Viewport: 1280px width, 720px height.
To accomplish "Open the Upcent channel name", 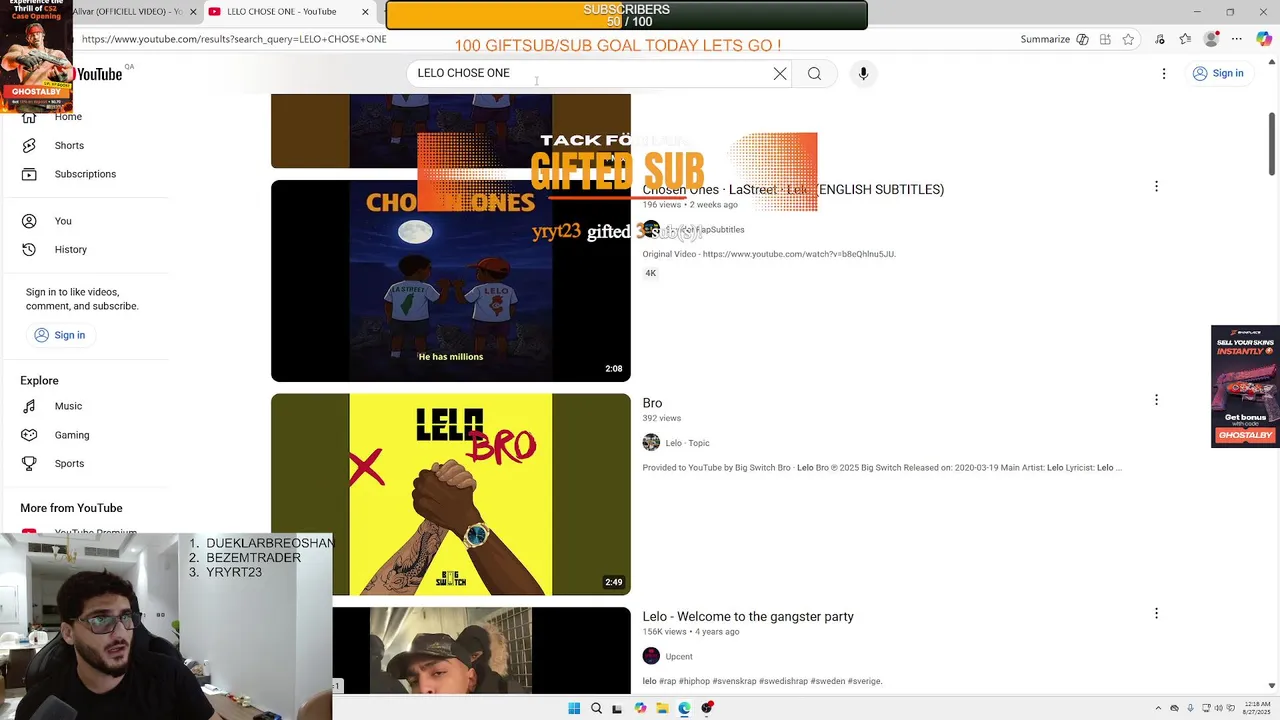I will click(x=679, y=657).
